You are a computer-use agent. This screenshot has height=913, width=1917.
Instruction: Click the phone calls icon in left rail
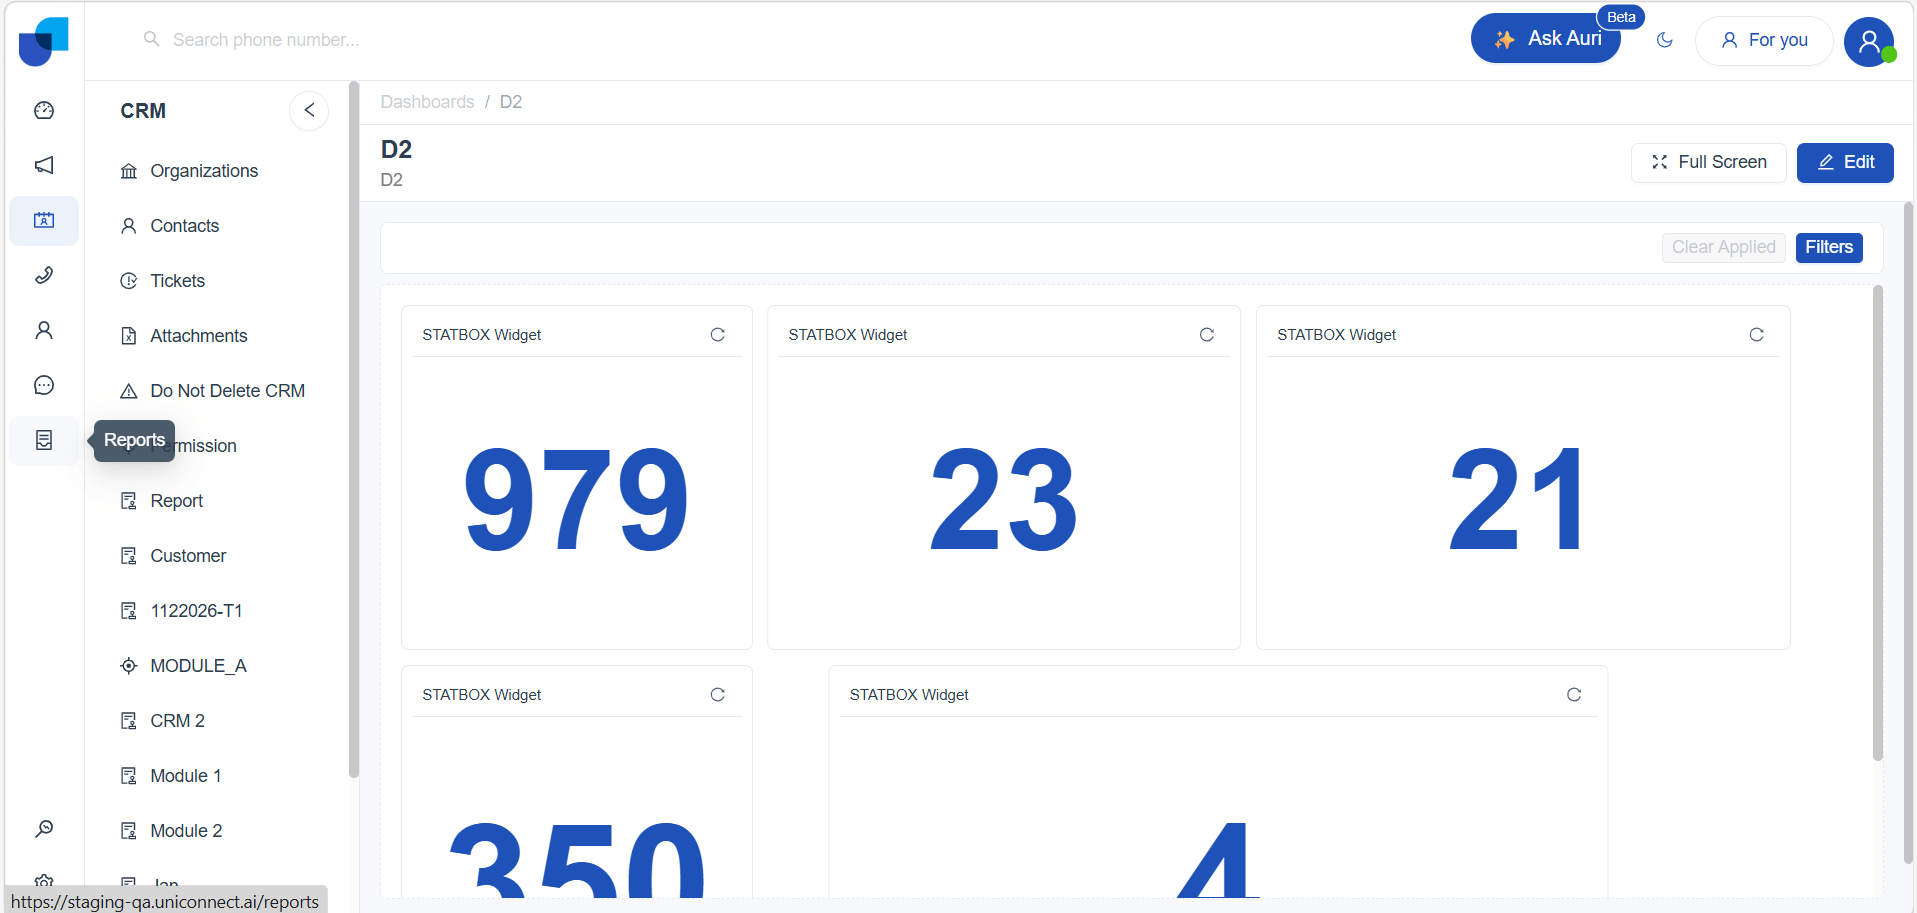(44, 275)
